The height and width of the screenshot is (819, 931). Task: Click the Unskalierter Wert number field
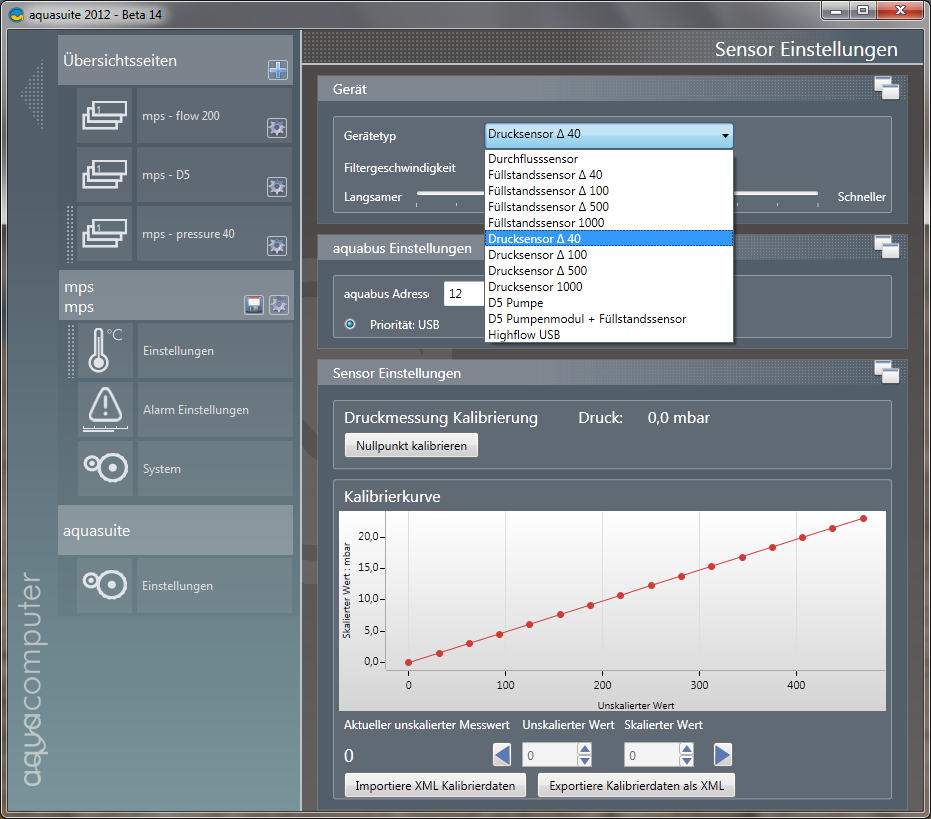(550, 755)
